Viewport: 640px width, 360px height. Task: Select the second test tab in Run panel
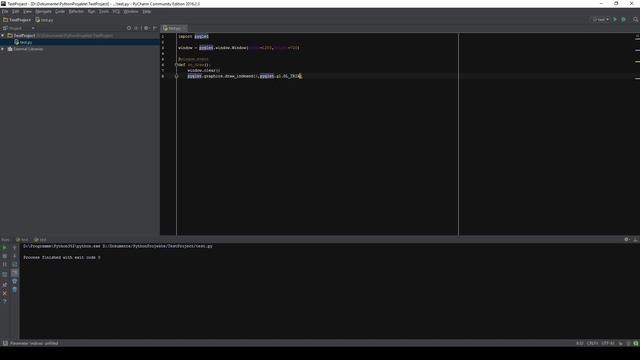40,240
